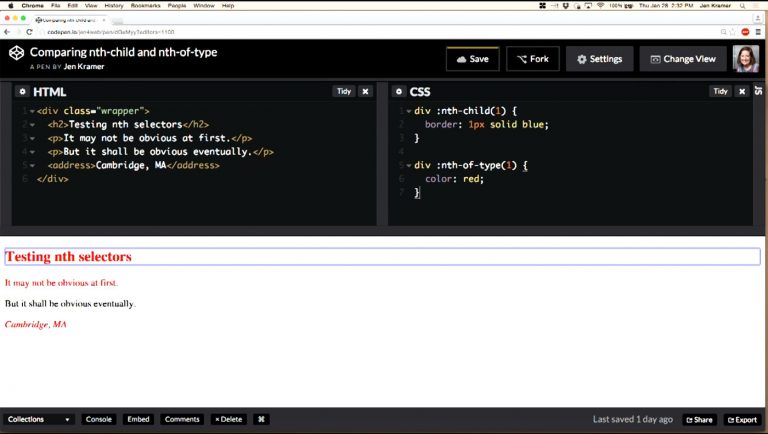Collapse the second paragraph fold arrow
The height and width of the screenshot is (434, 768).
[32, 152]
